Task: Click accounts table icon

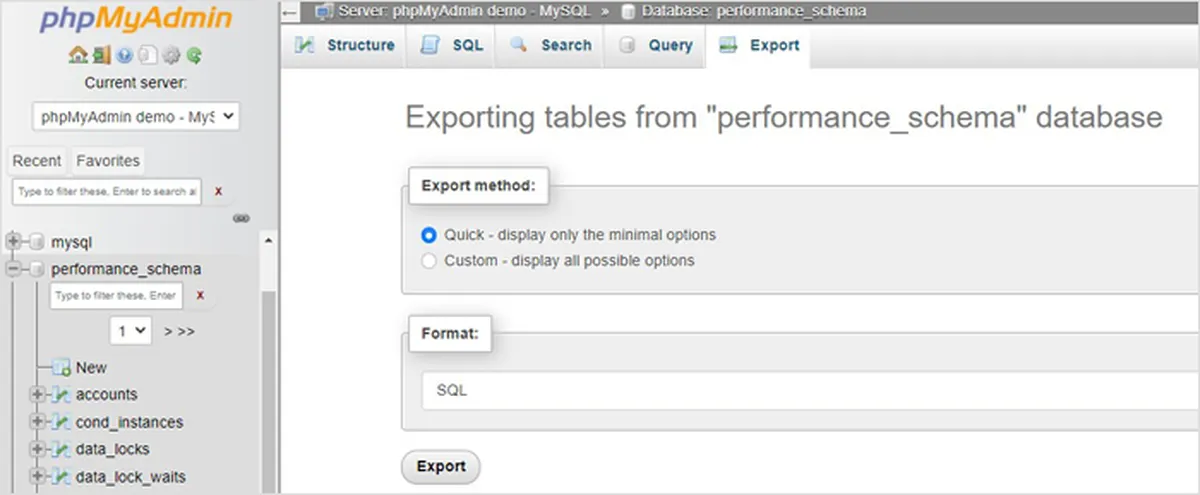Action: pos(61,395)
